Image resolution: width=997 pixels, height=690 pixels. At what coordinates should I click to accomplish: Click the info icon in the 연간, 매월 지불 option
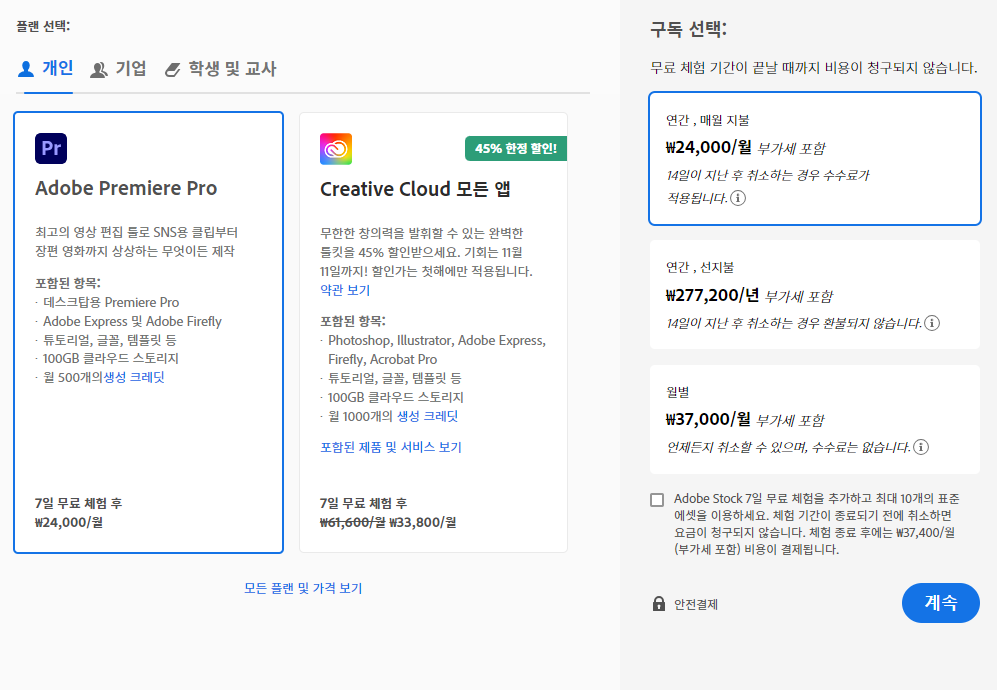coord(738,198)
